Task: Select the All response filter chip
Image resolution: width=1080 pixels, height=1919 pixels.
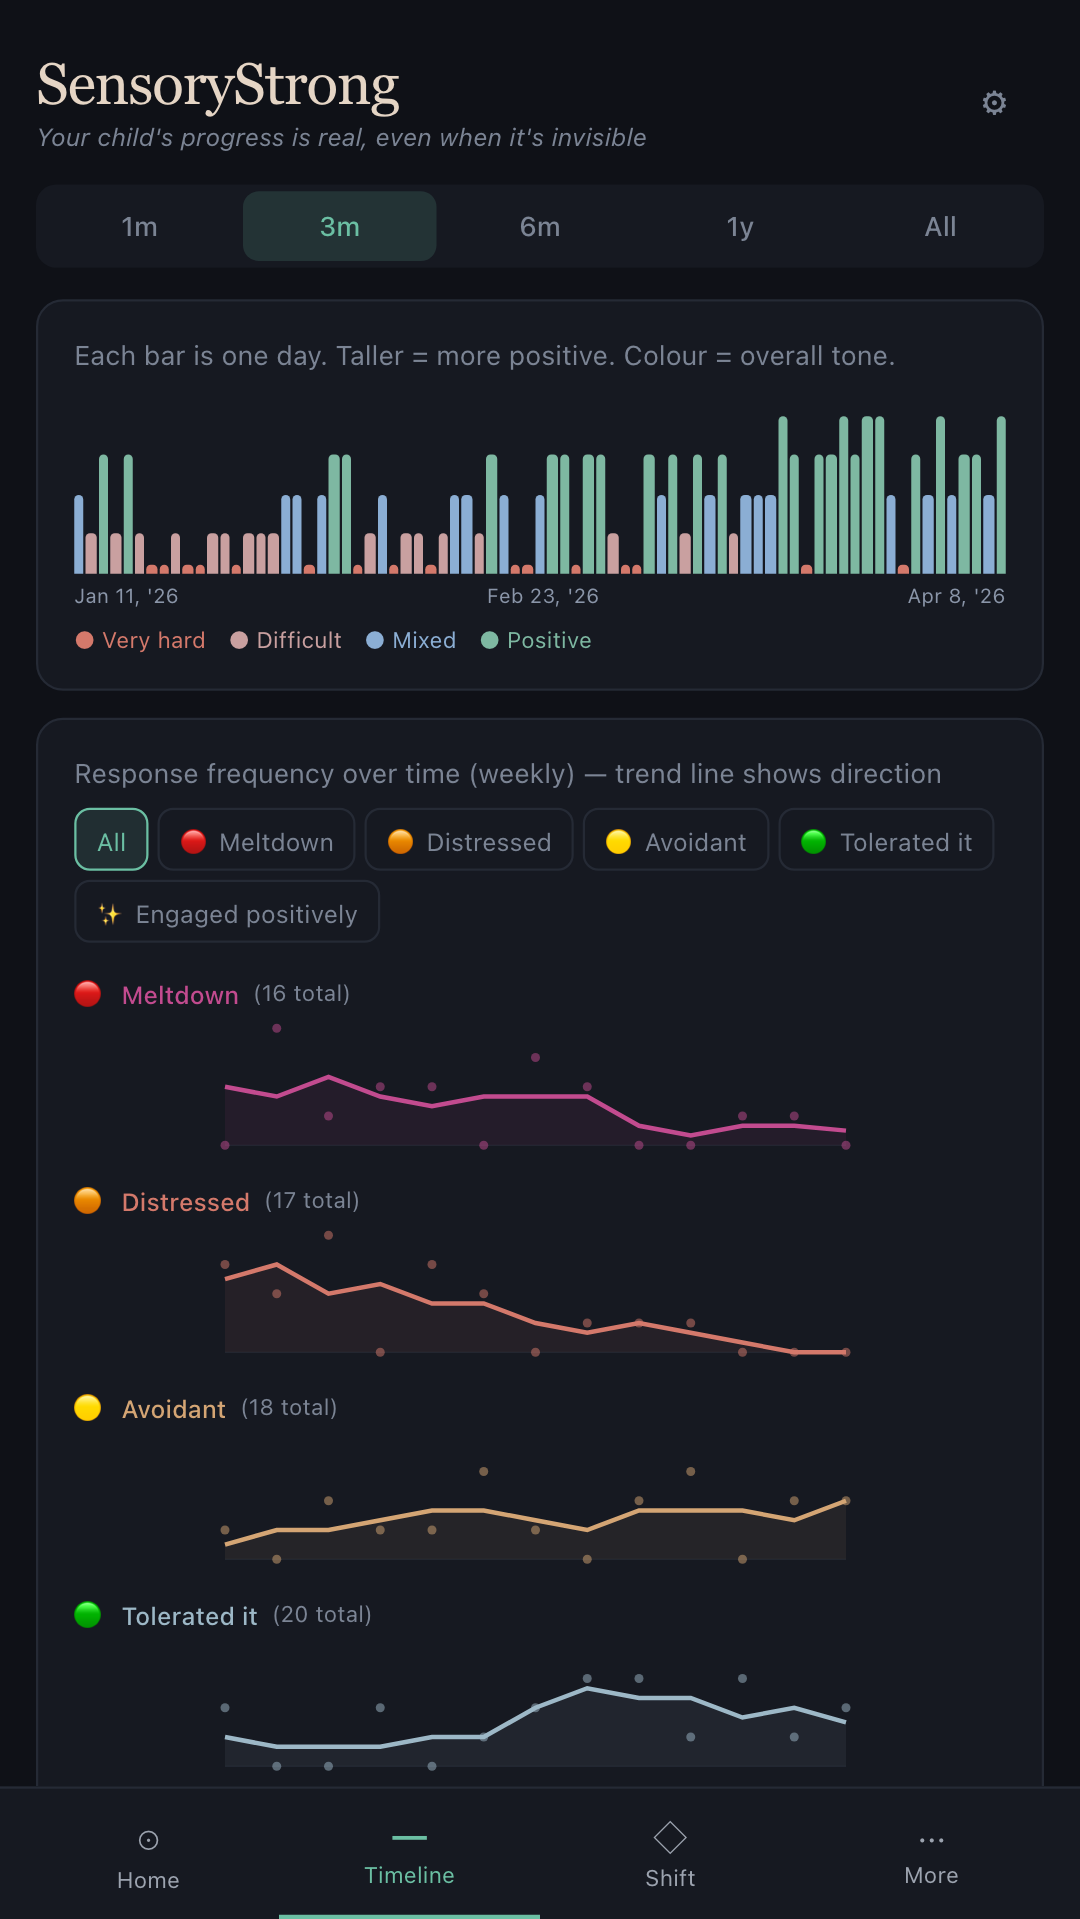Action: coord(112,840)
